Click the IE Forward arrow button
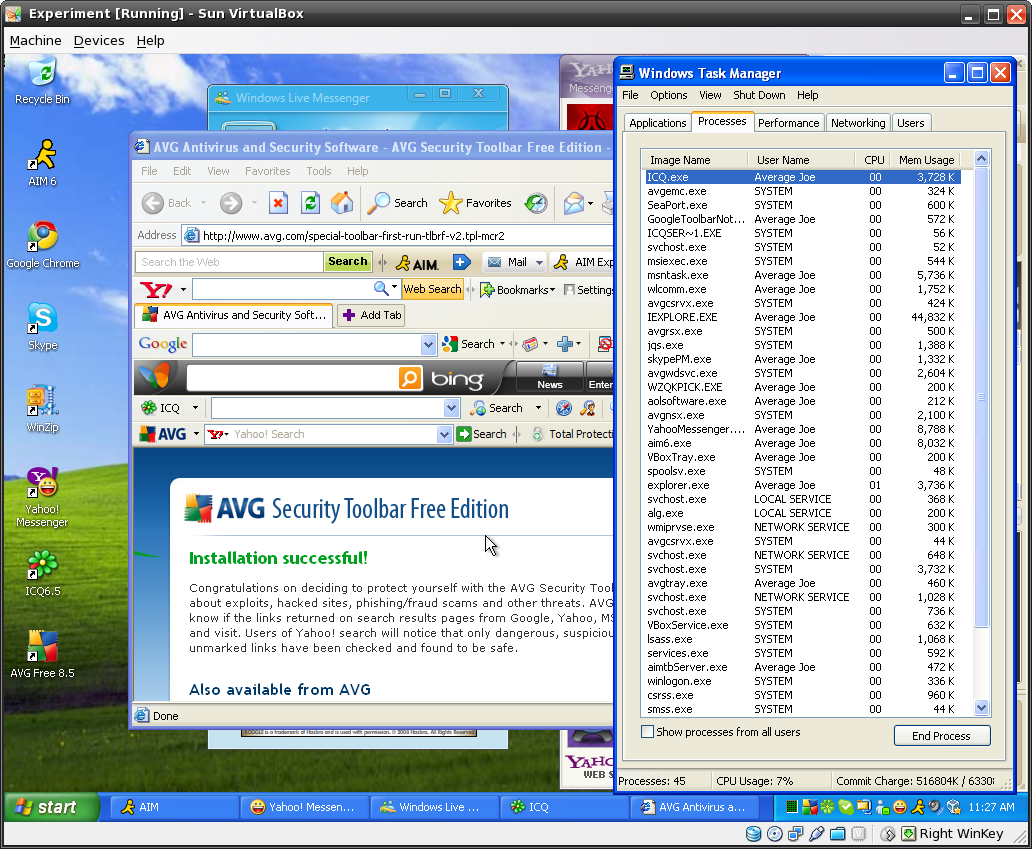Screen dimensions: 1032x849 pyautogui.click(x=230, y=203)
